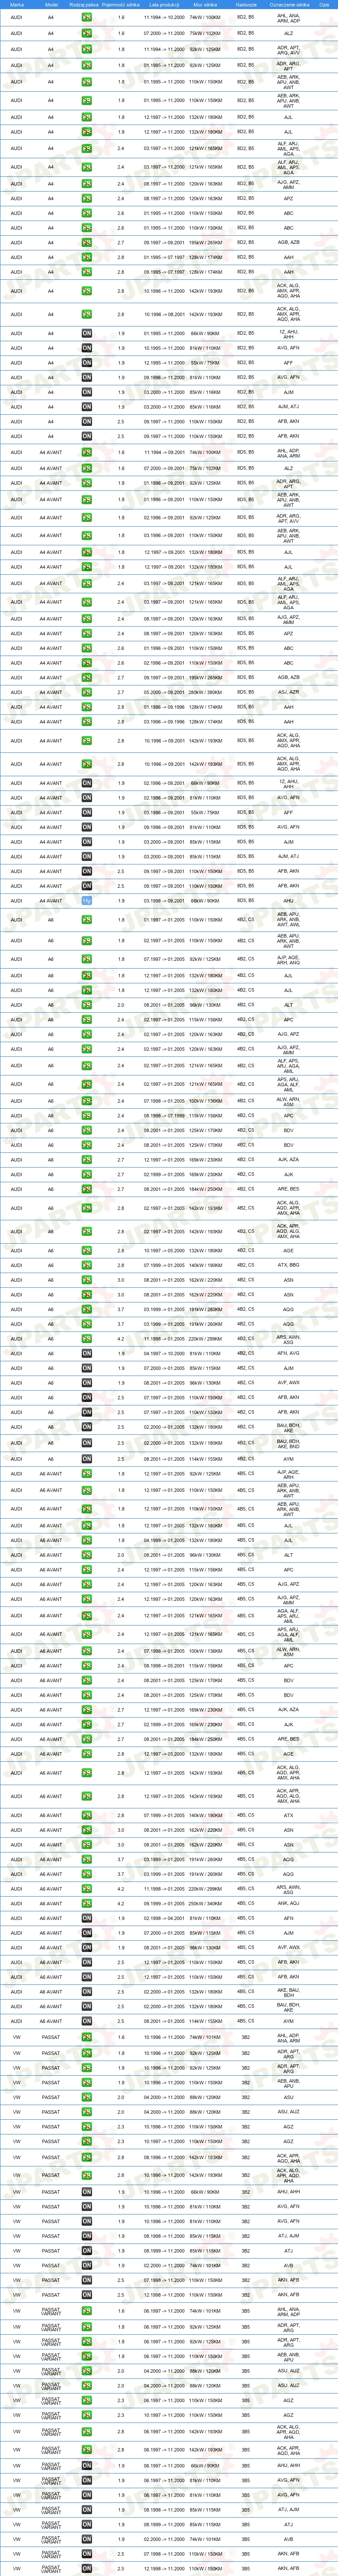The image size is (338, 2576).
Task: Select the ASJ, AZR engine code cell
Action: click(x=288, y=692)
